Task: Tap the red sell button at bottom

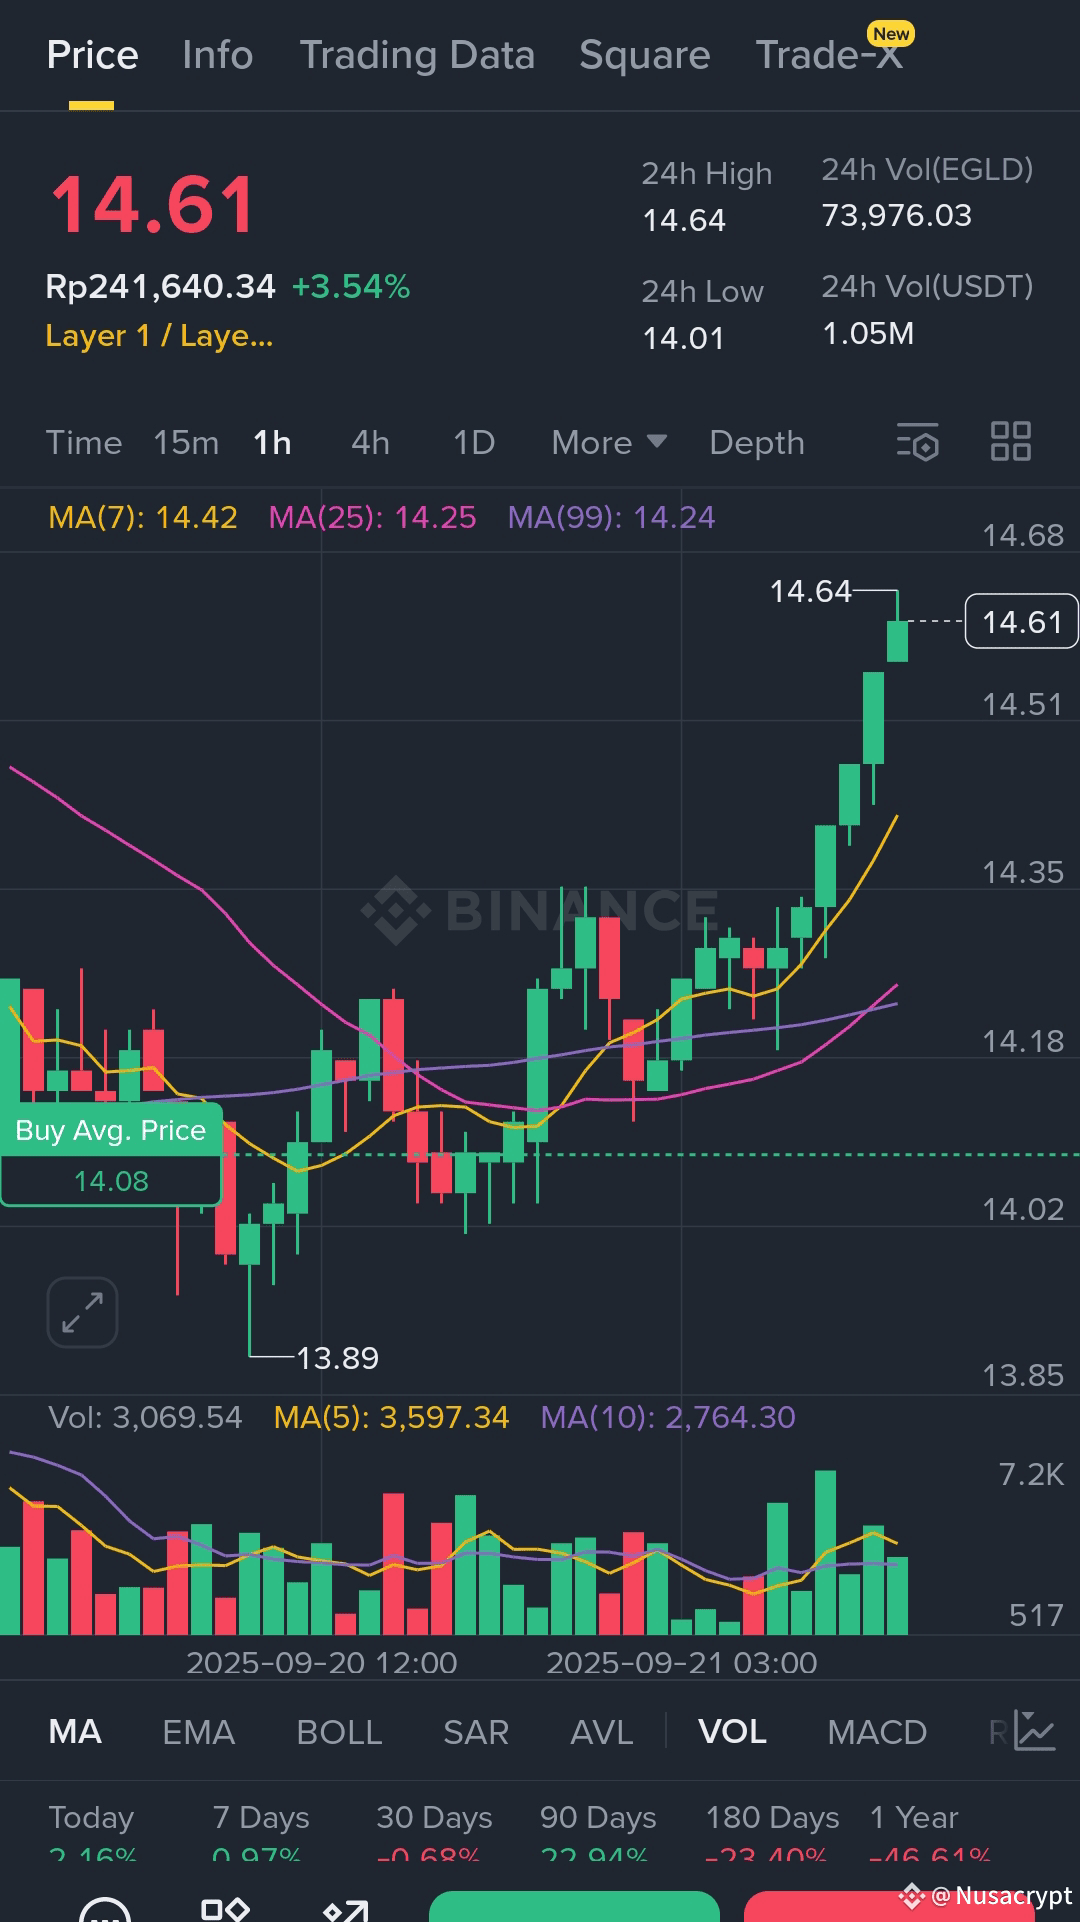Action: tap(889, 1906)
